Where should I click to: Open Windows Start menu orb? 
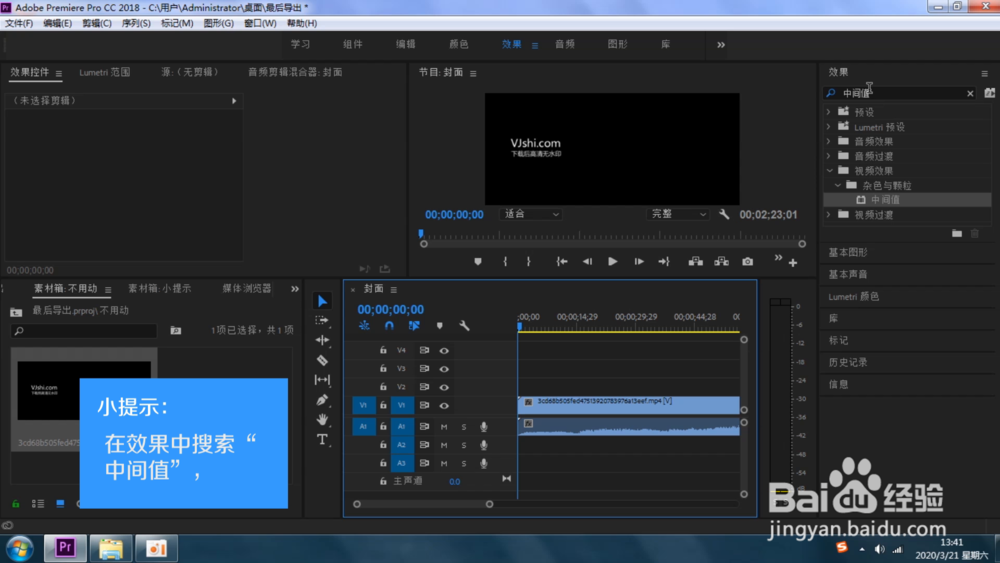pyautogui.click(x=20, y=548)
